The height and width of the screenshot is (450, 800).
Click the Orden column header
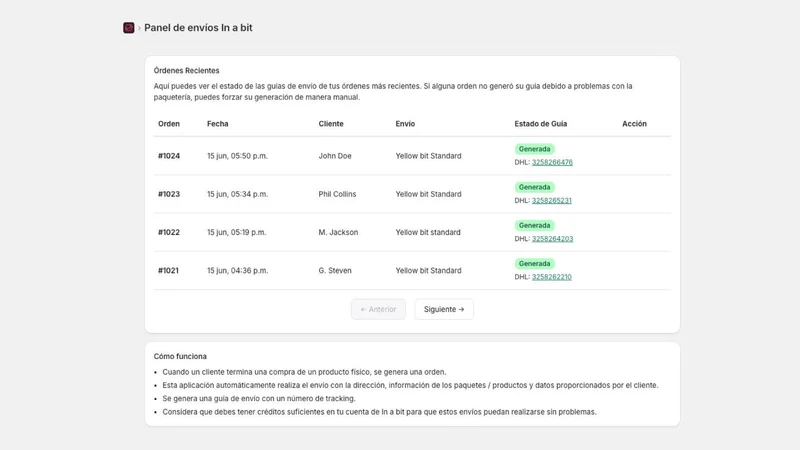click(169, 124)
